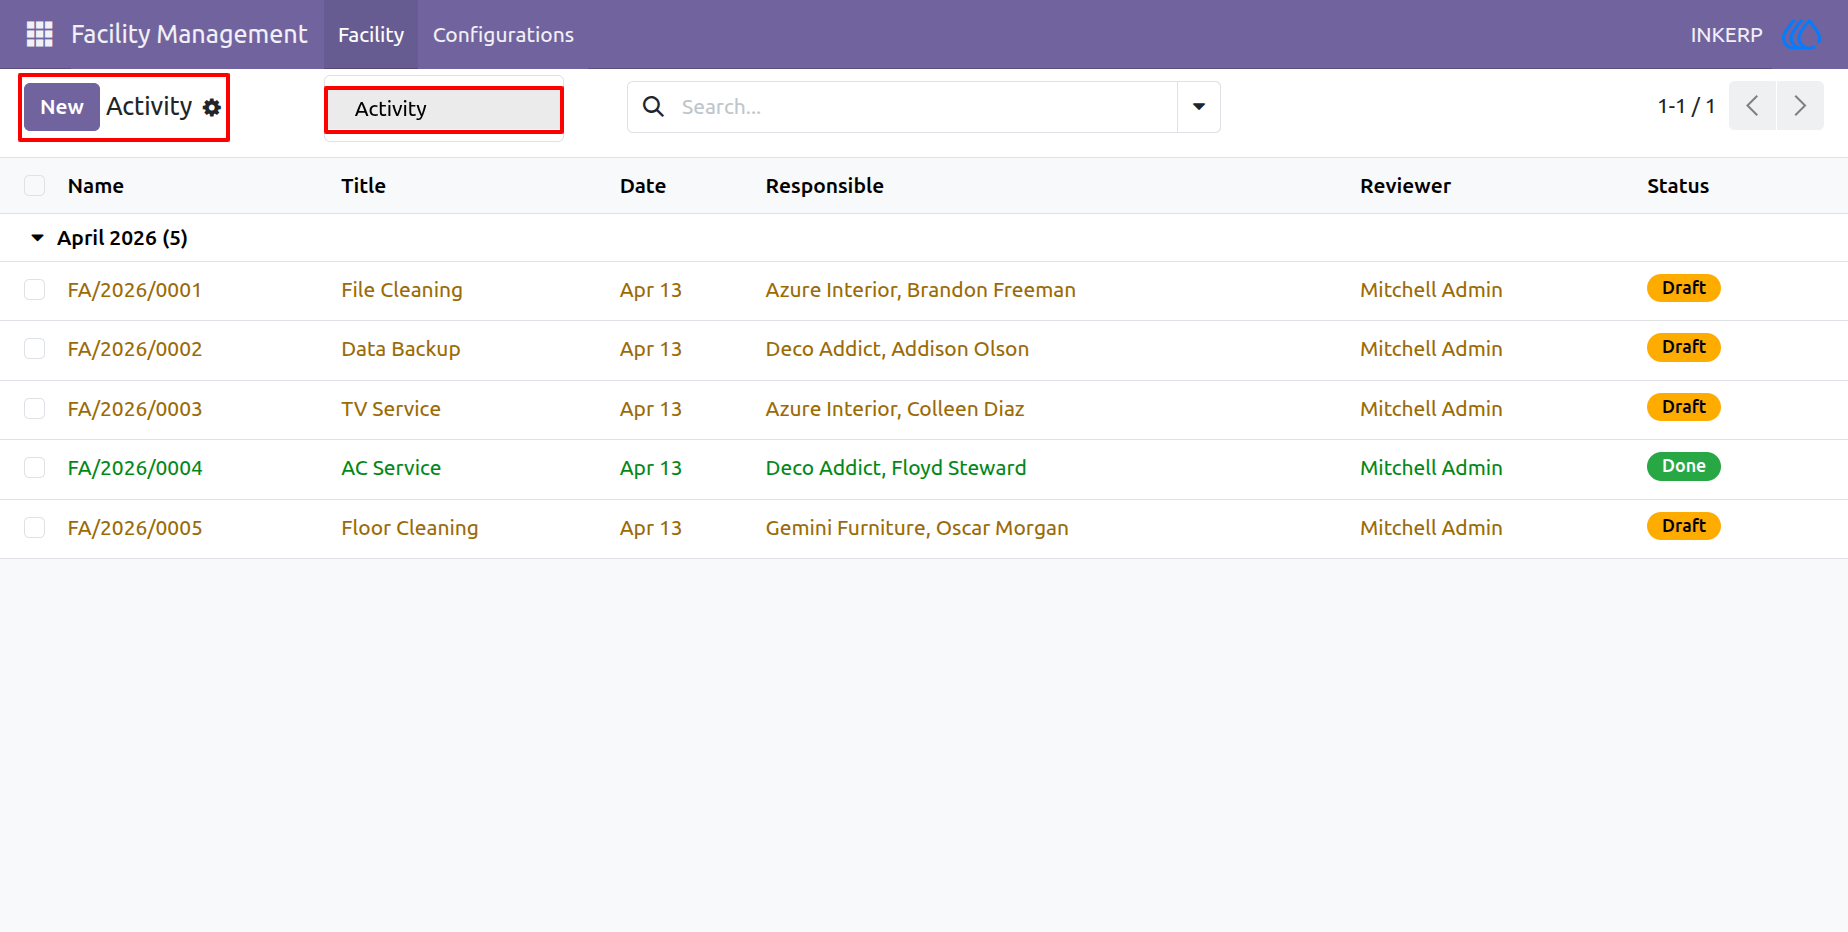This screenshot has height=932, width=1848.
Task: Open the INKERP company logo icon
Action: click(x=1801, y=35)
